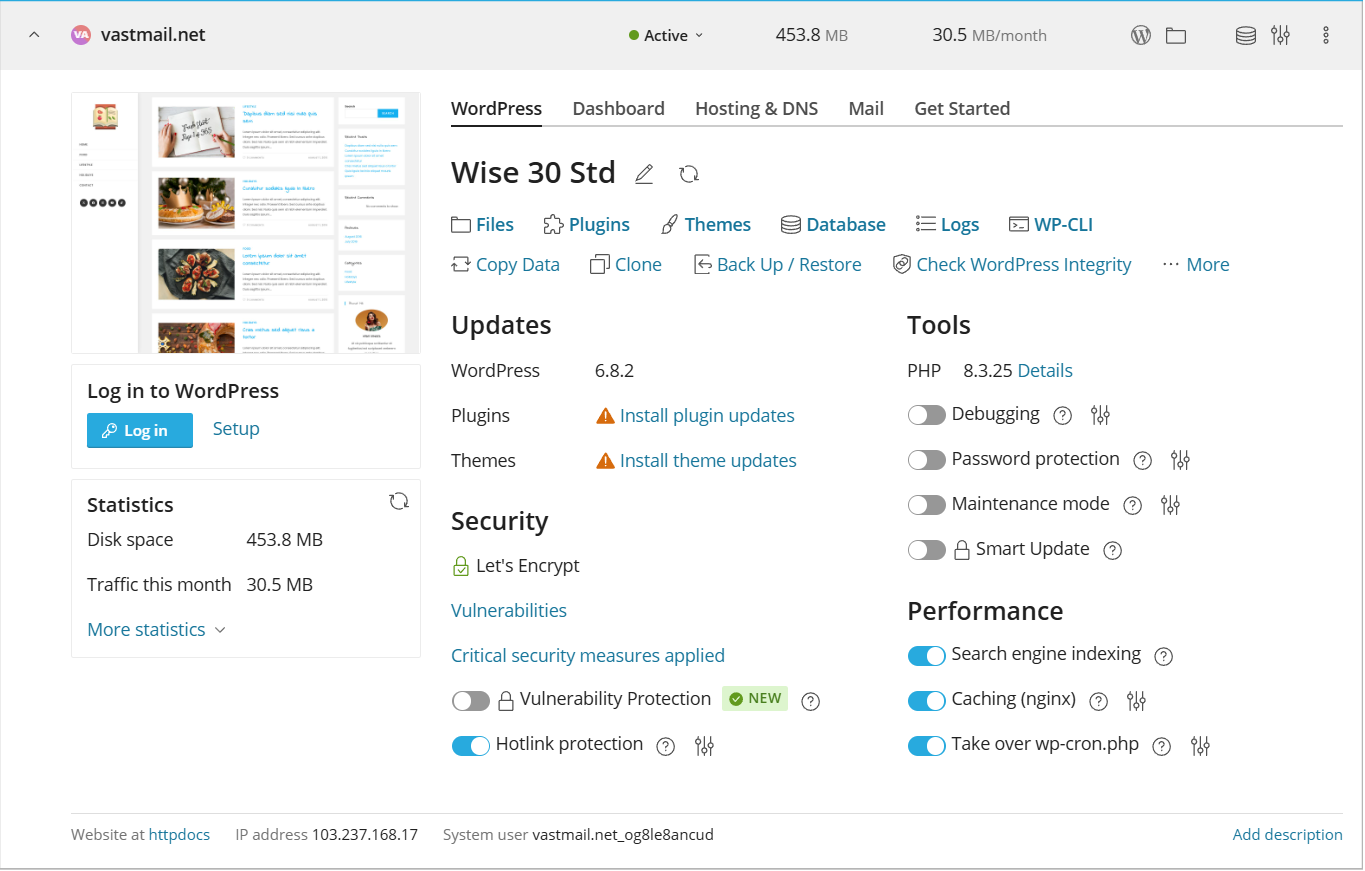Switch to the WordPress tab

click(497, 109)
